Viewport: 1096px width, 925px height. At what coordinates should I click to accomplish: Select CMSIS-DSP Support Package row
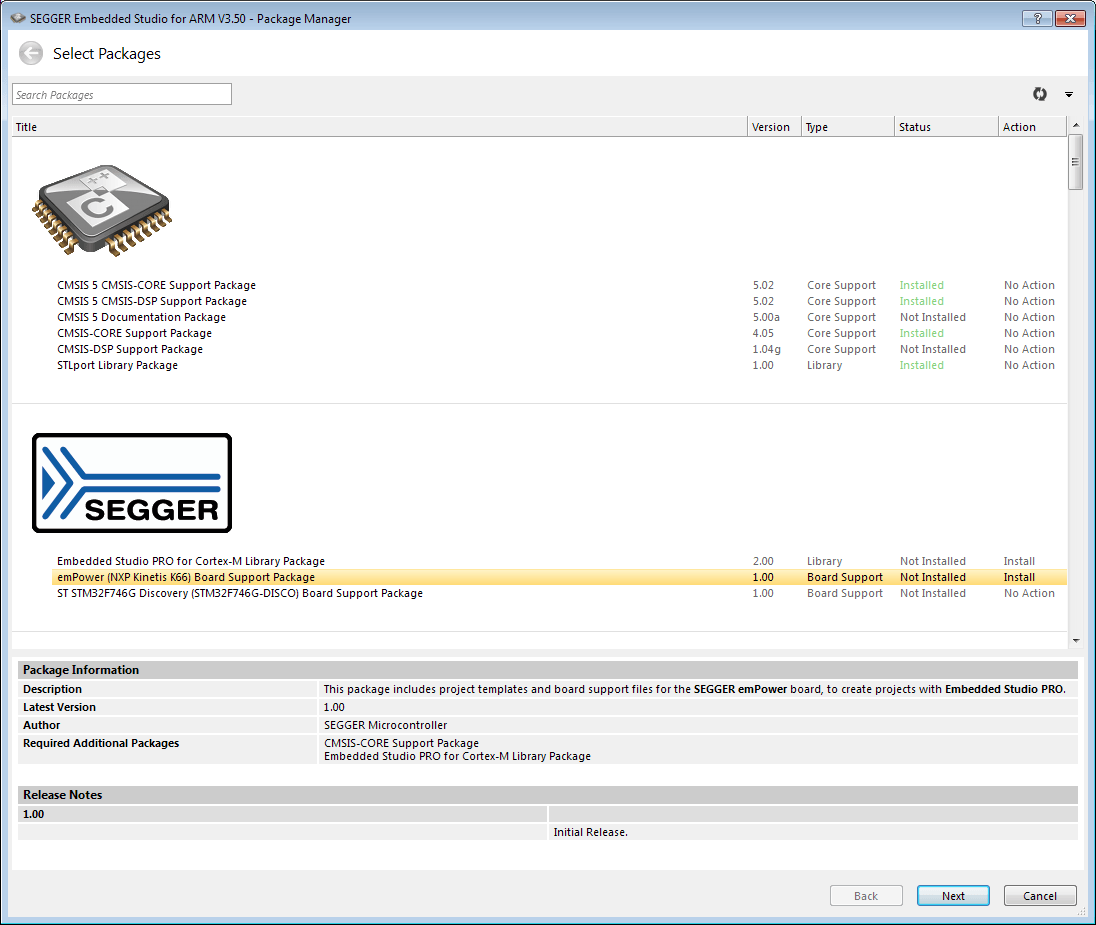pyautogui.click(x=130, y=350)
